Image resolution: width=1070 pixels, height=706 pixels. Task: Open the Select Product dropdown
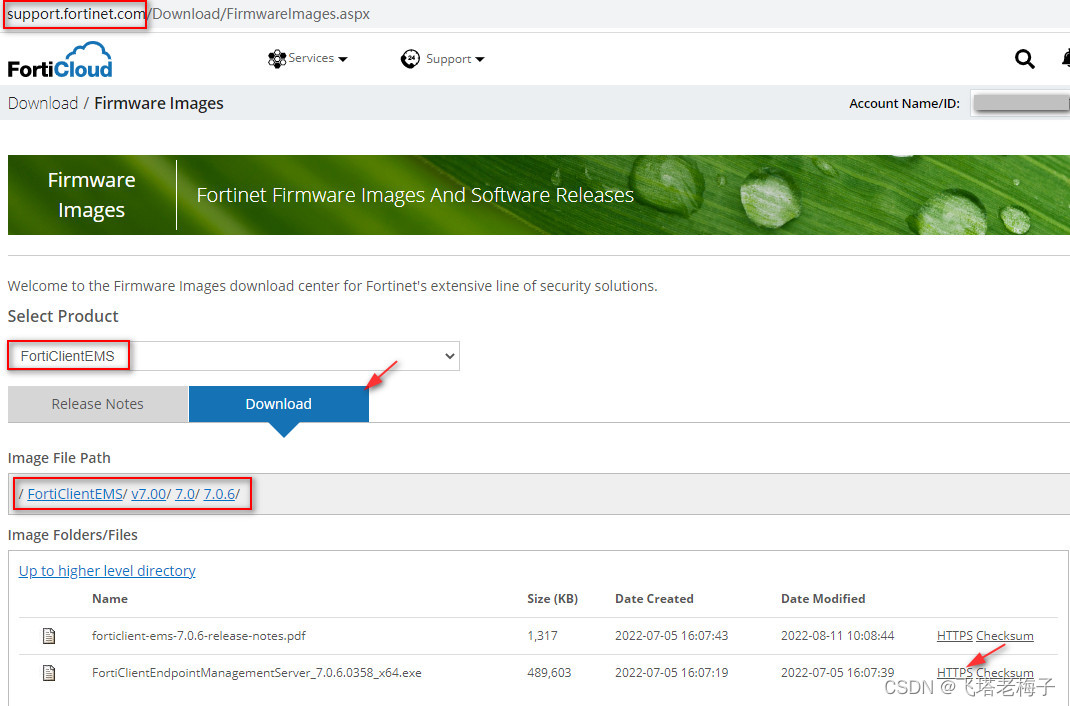pyautogui.click(x=233, y=356)
